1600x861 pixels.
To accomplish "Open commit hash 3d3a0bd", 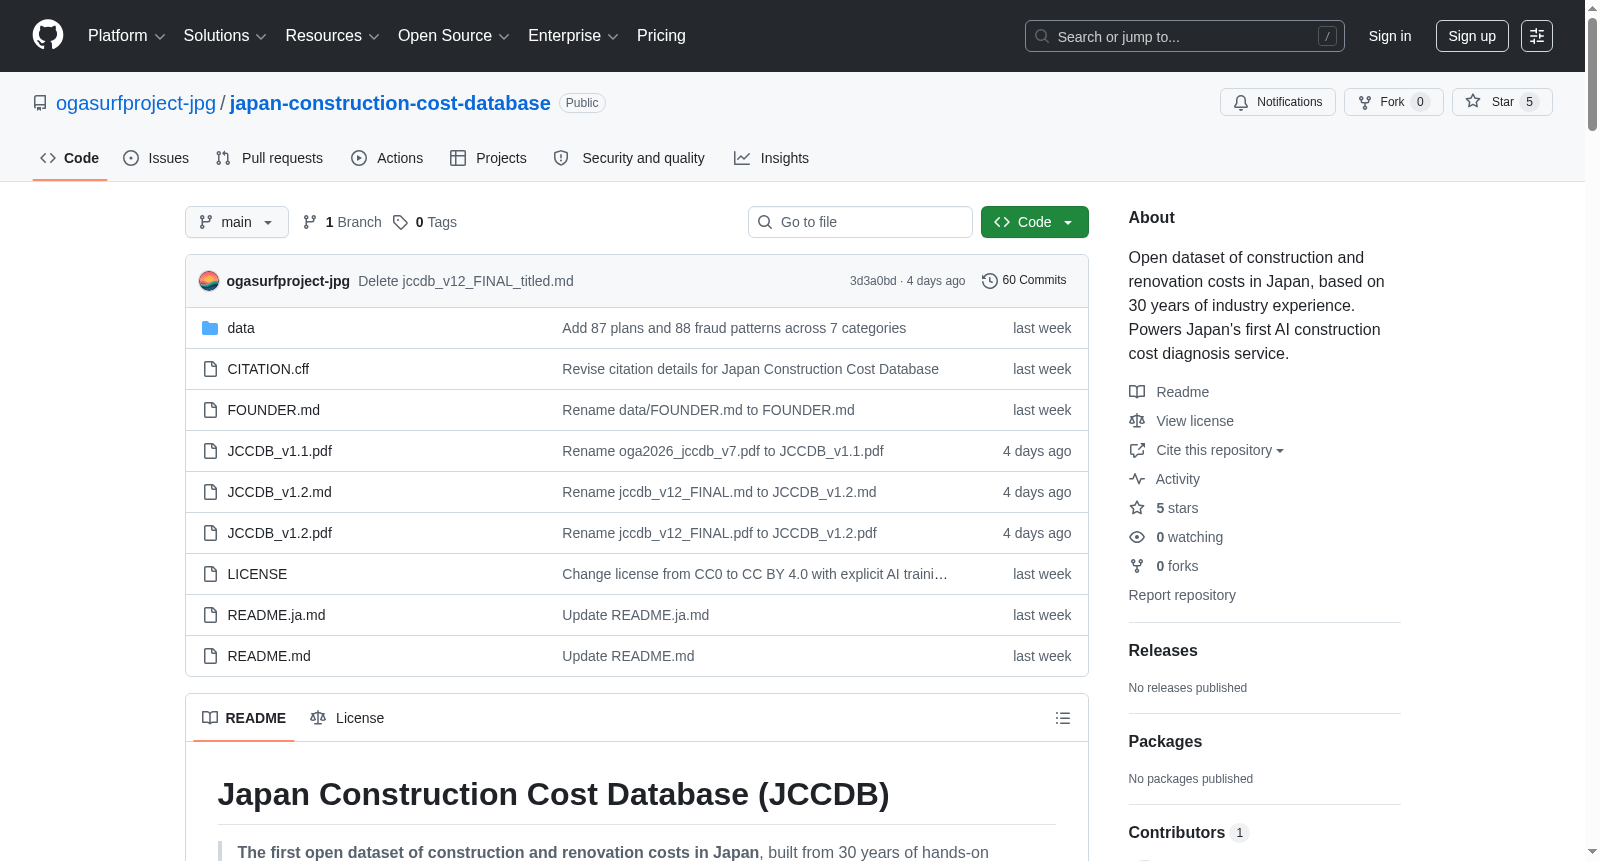I will [873, 281].
